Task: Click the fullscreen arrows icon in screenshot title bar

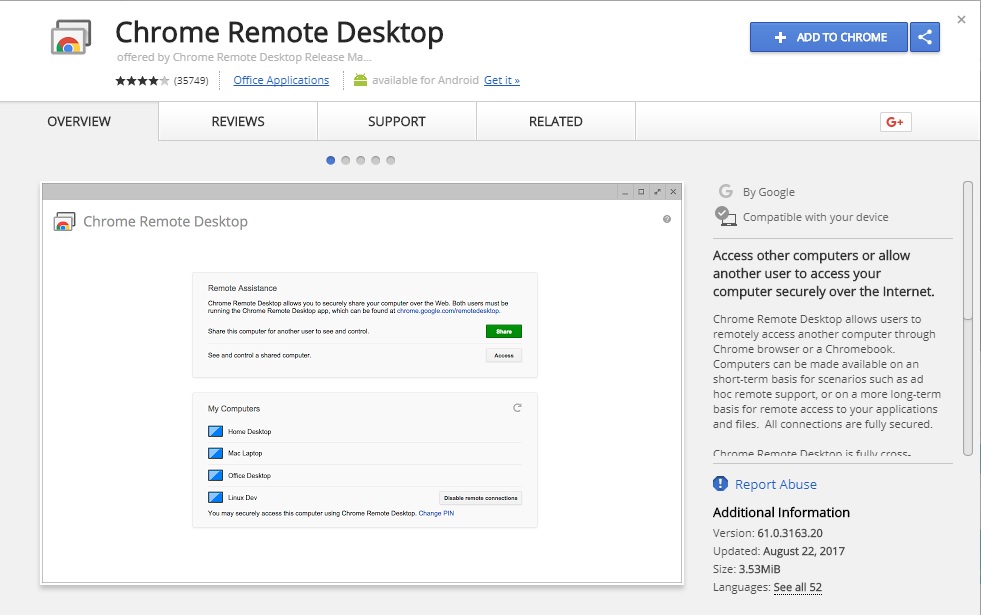Action: coord(658,192)
